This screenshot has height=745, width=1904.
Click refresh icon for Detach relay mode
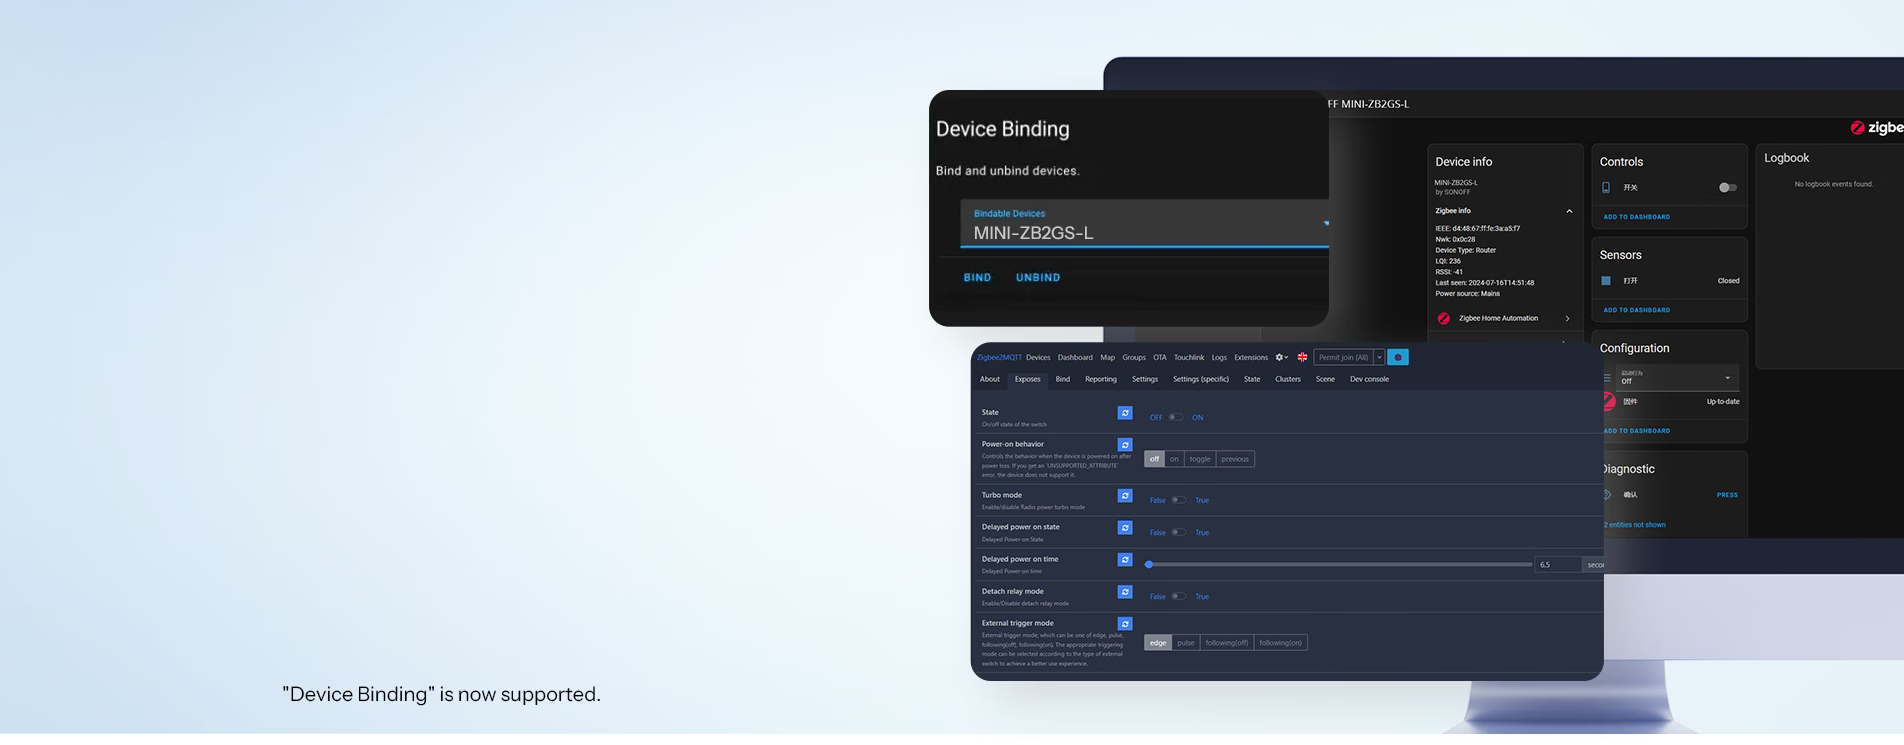(1125, 592)
